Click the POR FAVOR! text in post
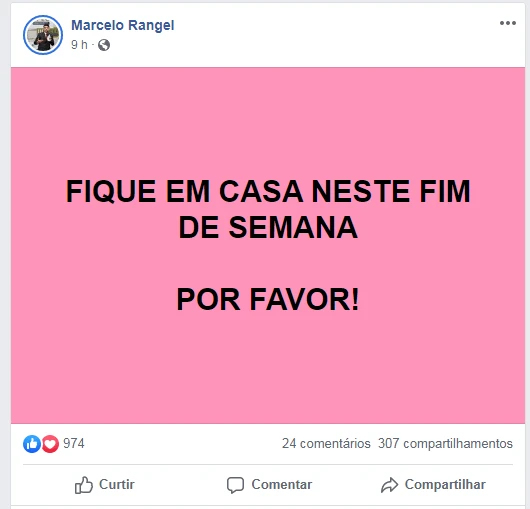The width and height of the screenshot is (530, 509). point(268,299)
